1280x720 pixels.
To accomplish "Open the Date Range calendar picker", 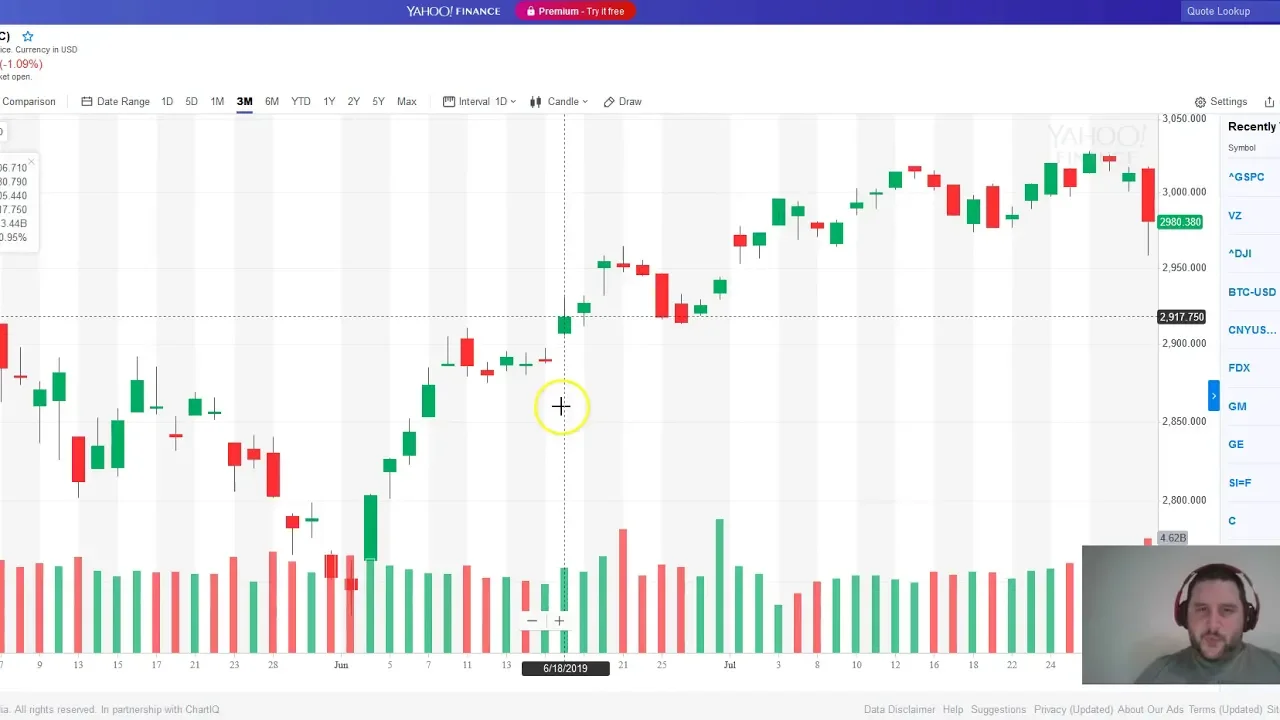I will pos(115,101).
